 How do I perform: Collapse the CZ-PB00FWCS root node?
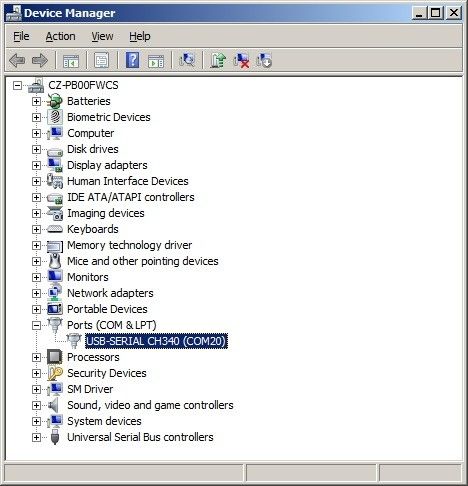coord(17,86)
